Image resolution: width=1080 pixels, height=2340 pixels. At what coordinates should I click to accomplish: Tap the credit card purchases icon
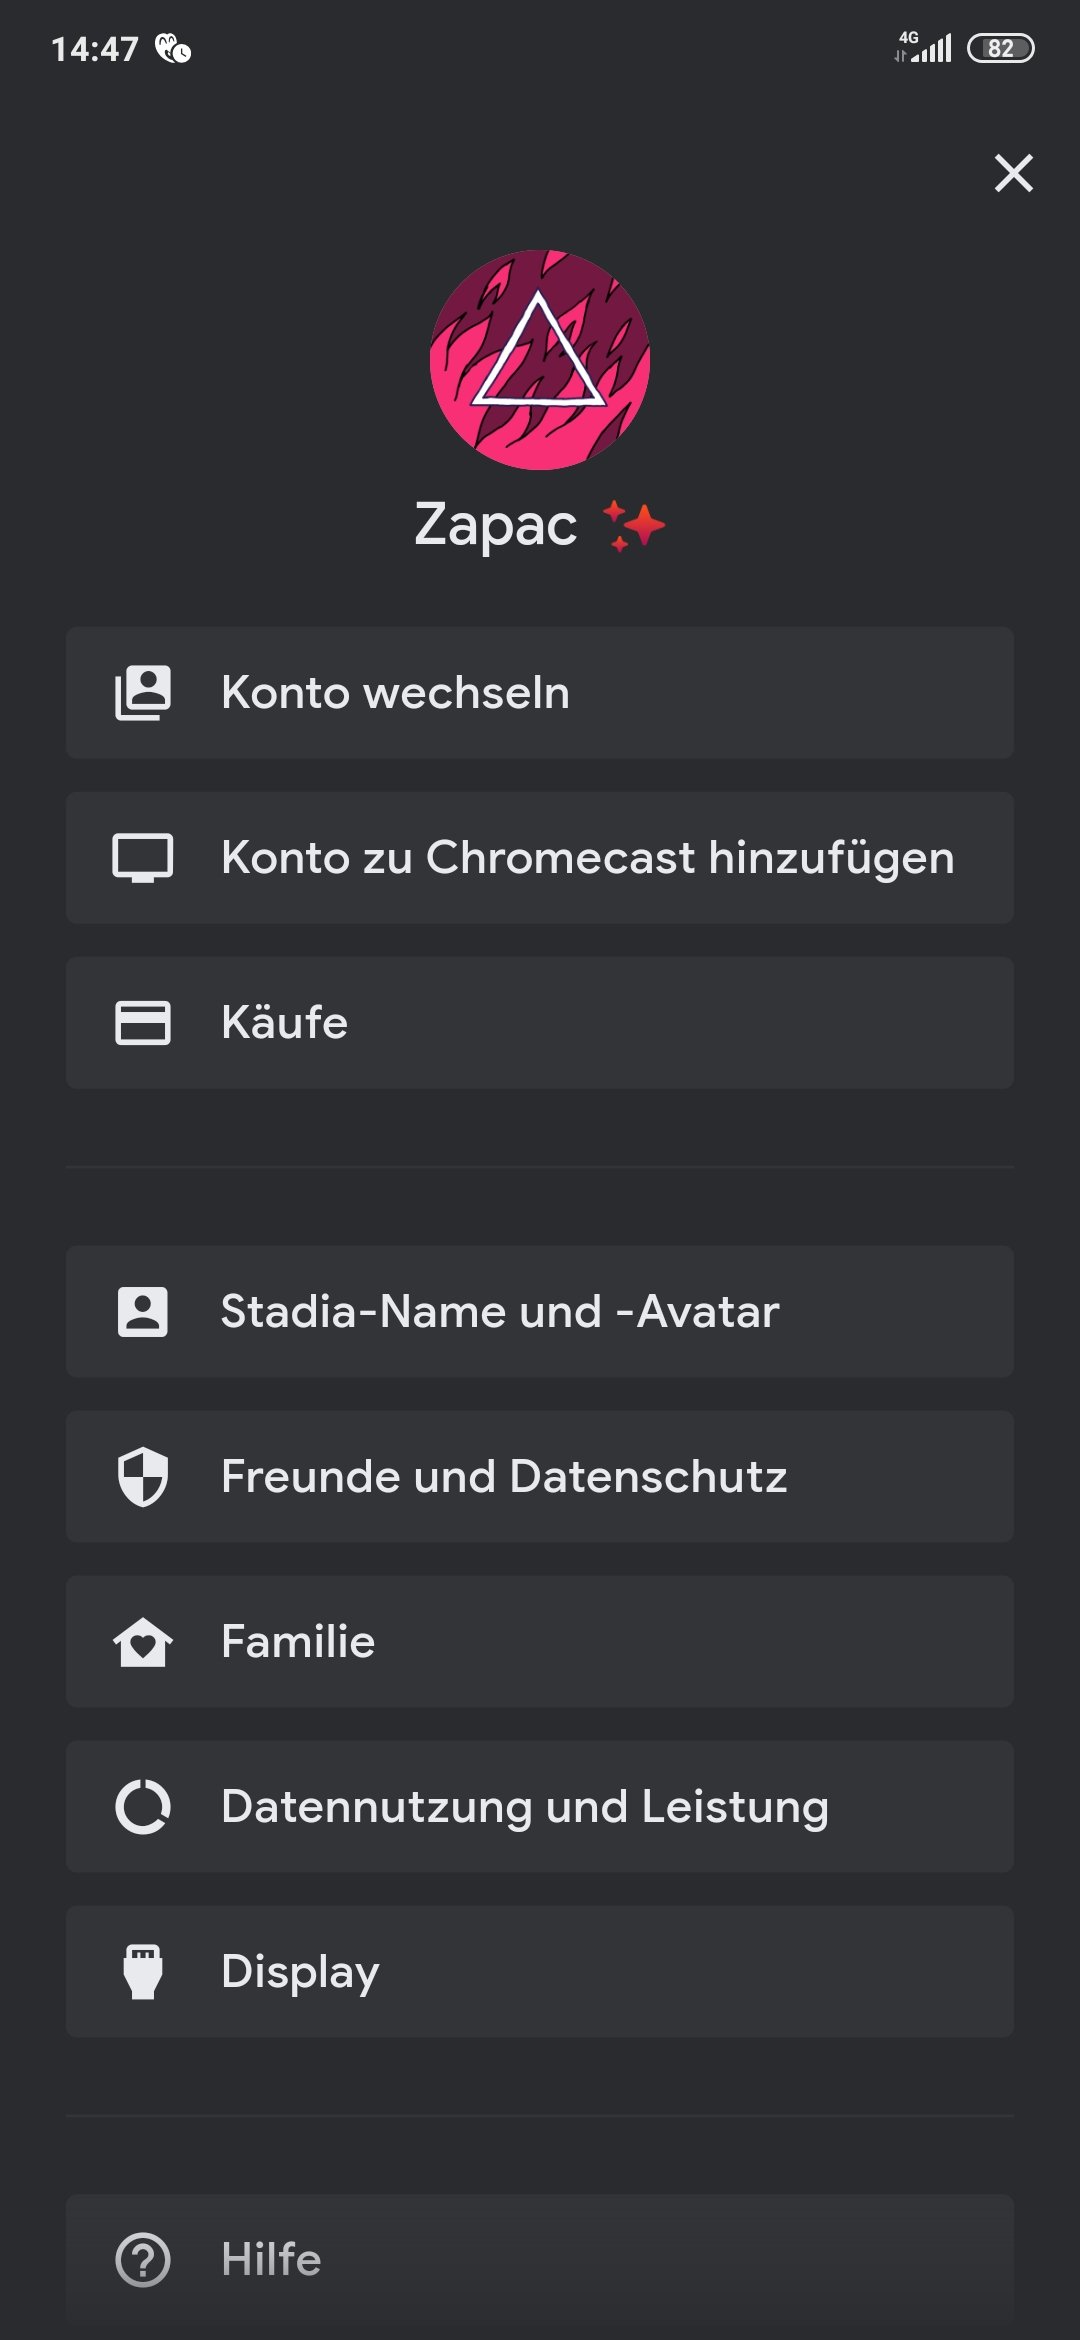click(x=143, y=1022)
